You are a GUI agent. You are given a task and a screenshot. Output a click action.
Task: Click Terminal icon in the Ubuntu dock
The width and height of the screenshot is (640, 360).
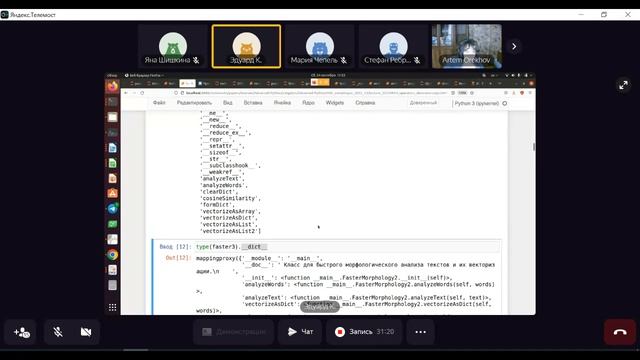tap(112, 102)
